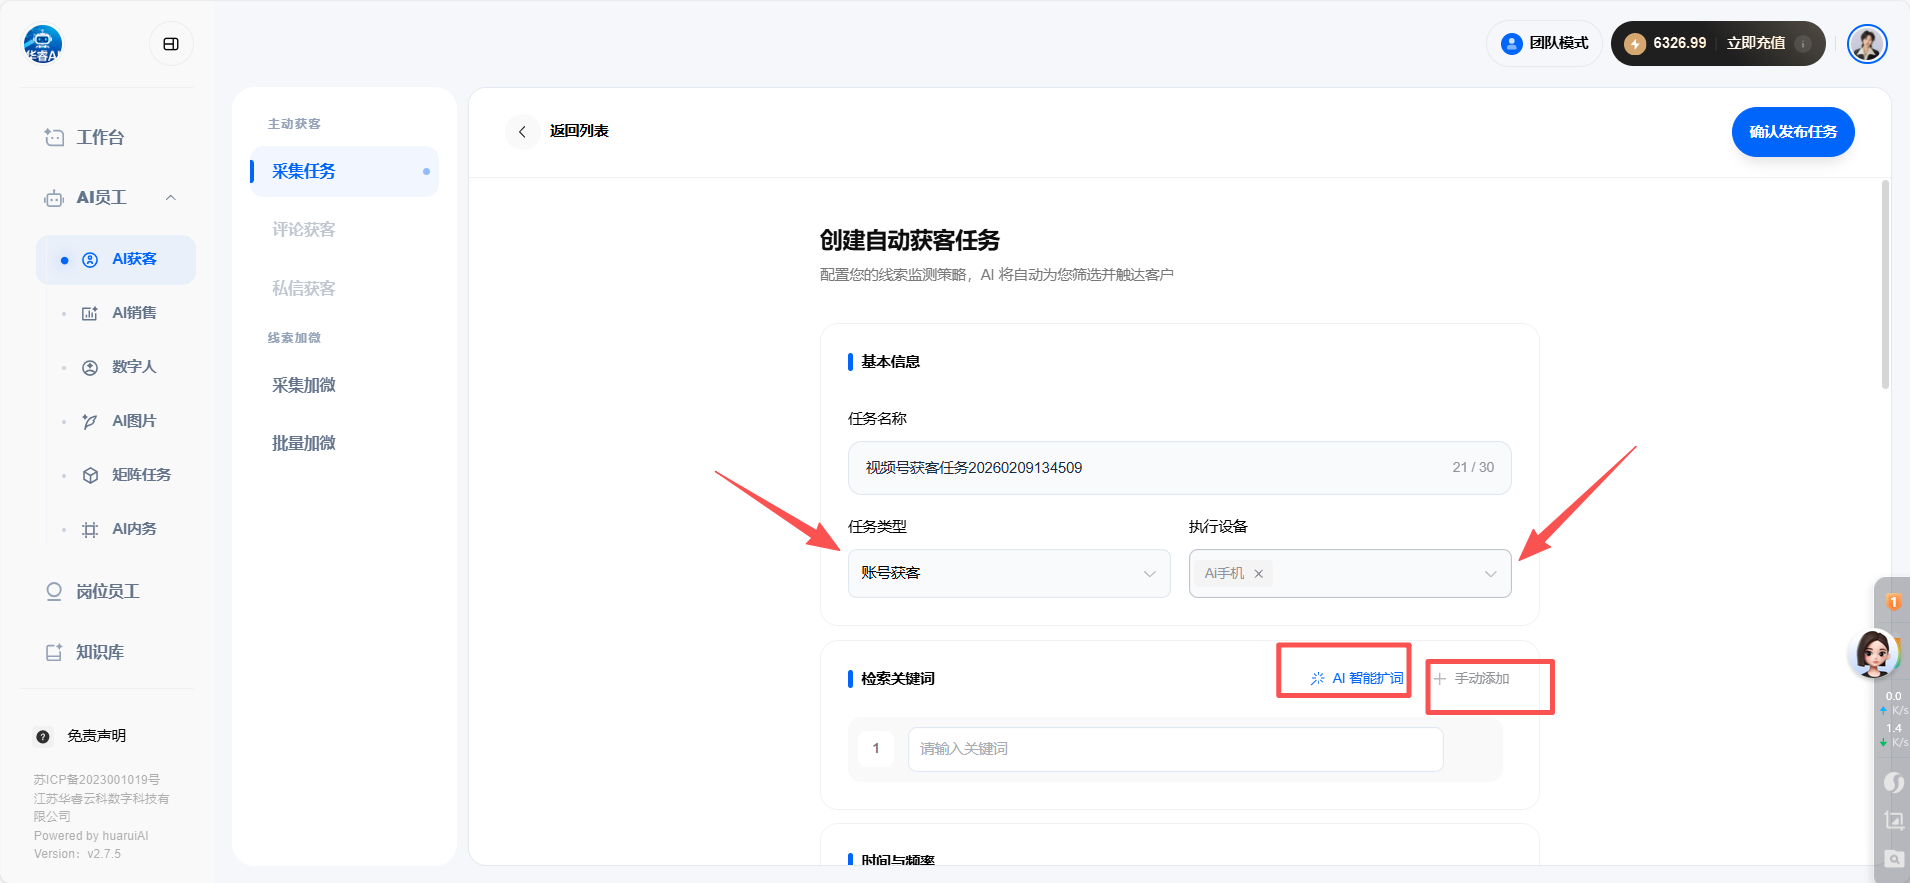Click the 确认发布任务 button
This screenshot has height=883, width=1910.
click(x=1792, y=132)
